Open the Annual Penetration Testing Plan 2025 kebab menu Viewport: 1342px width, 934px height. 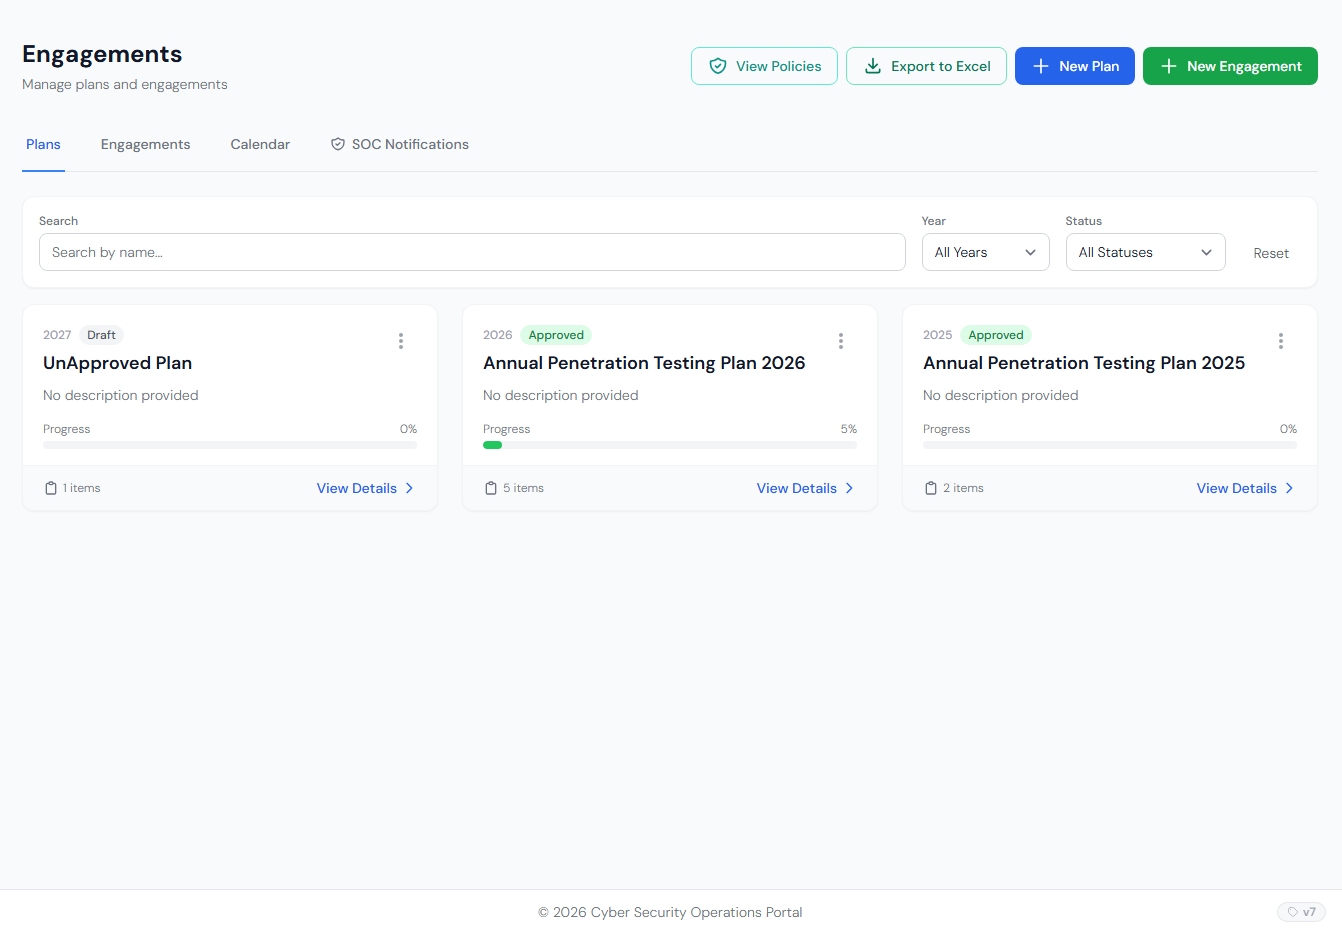(1281, 341)
